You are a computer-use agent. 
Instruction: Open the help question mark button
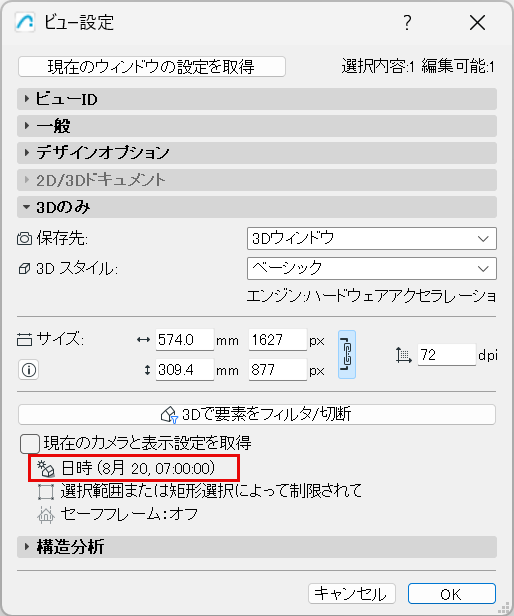click(x=407, y=22)
